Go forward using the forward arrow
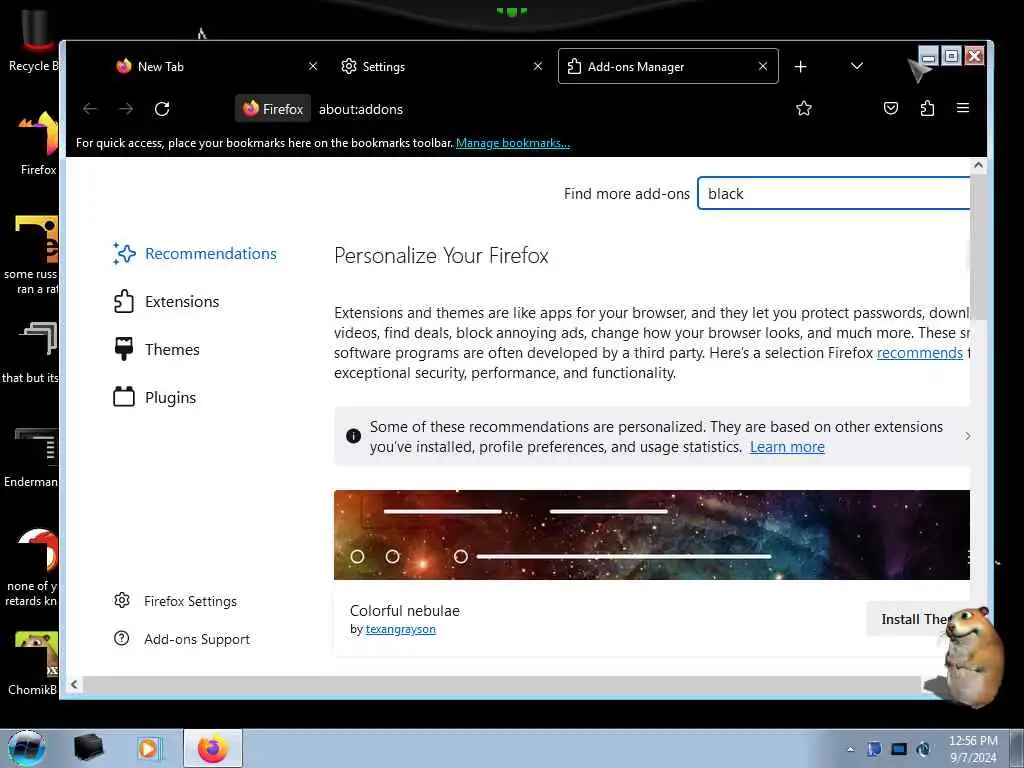This screenshot has width=1024, height=768. (x=126, y=109)
